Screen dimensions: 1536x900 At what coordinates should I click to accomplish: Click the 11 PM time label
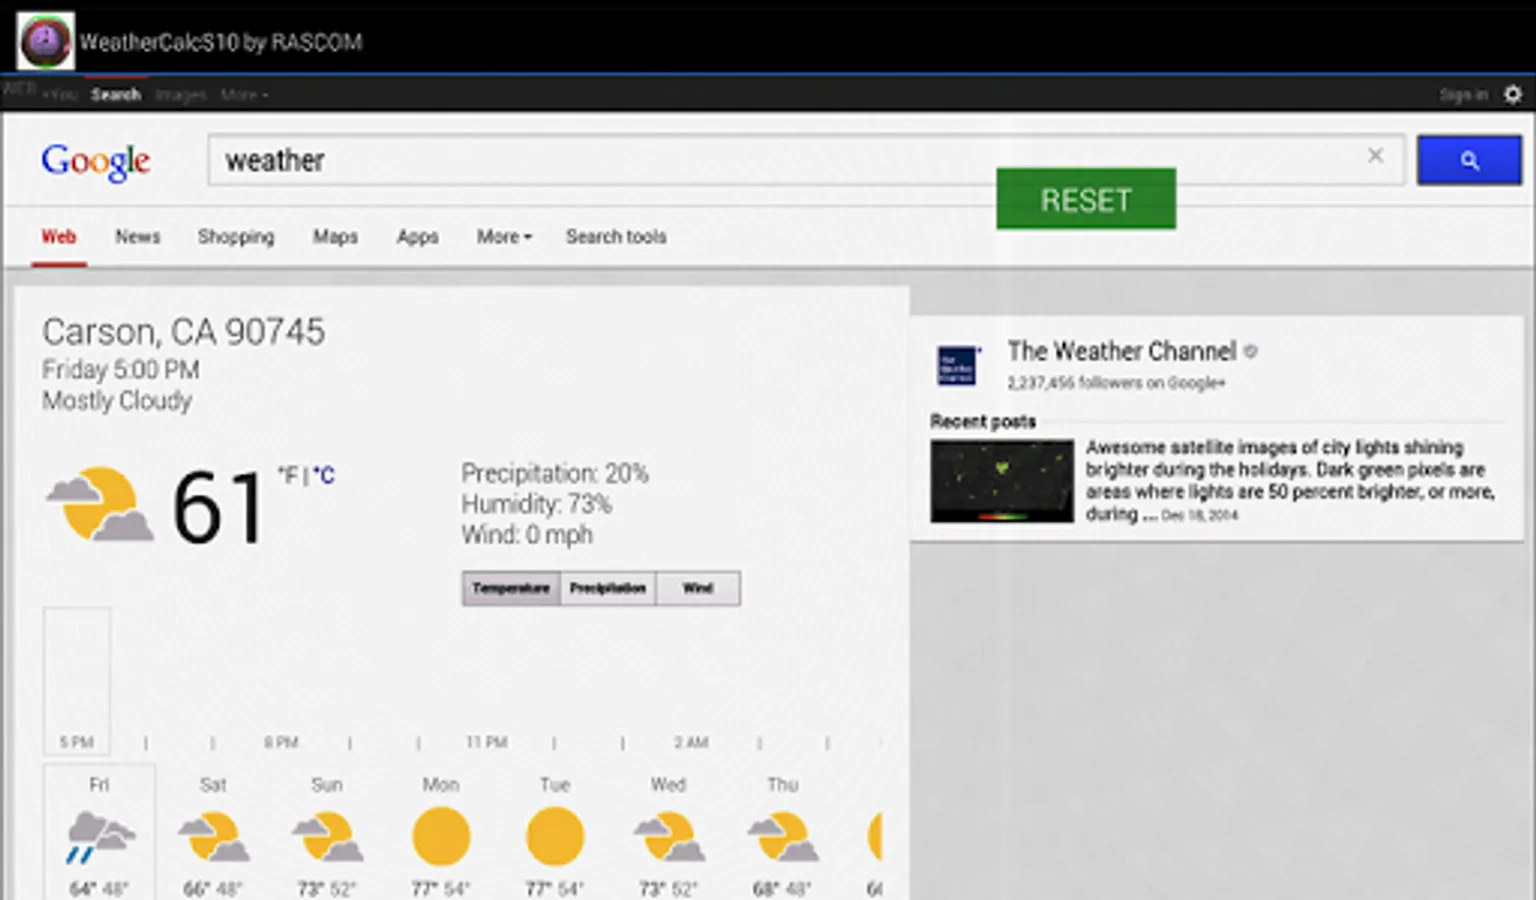click(486, 743)
